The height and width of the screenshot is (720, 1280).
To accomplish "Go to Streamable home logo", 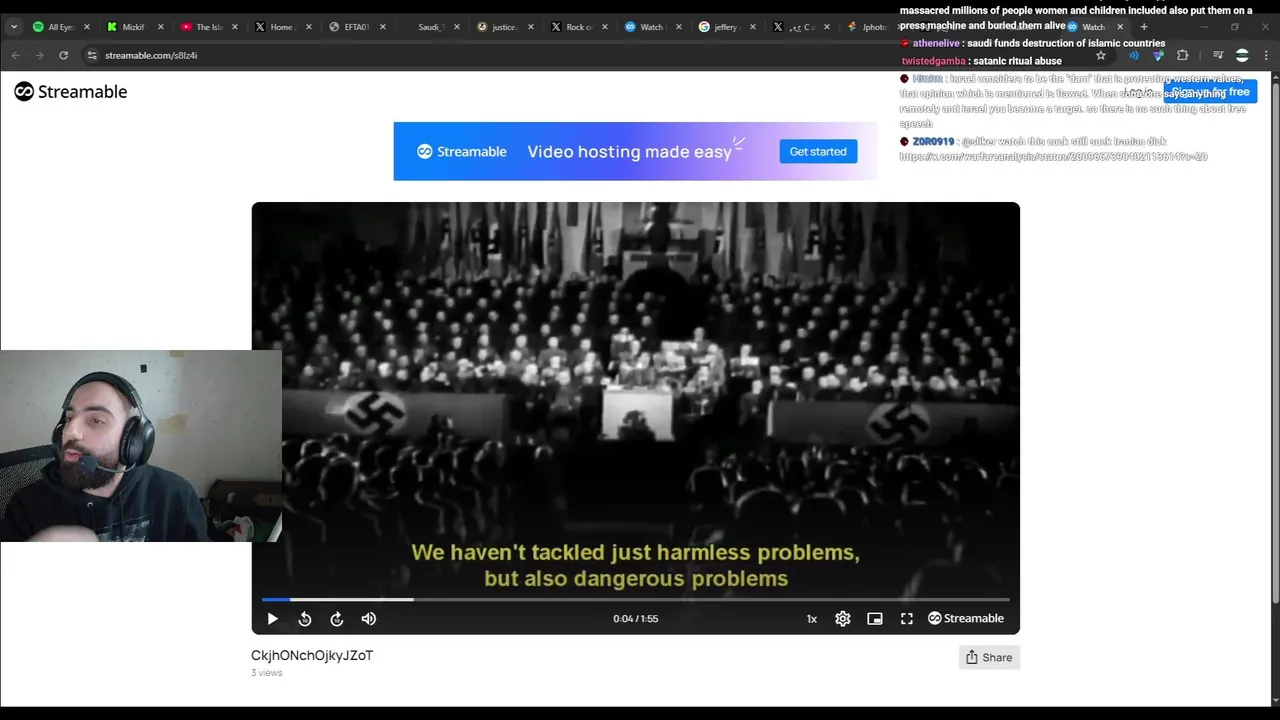I will click(x=71, y=92).
